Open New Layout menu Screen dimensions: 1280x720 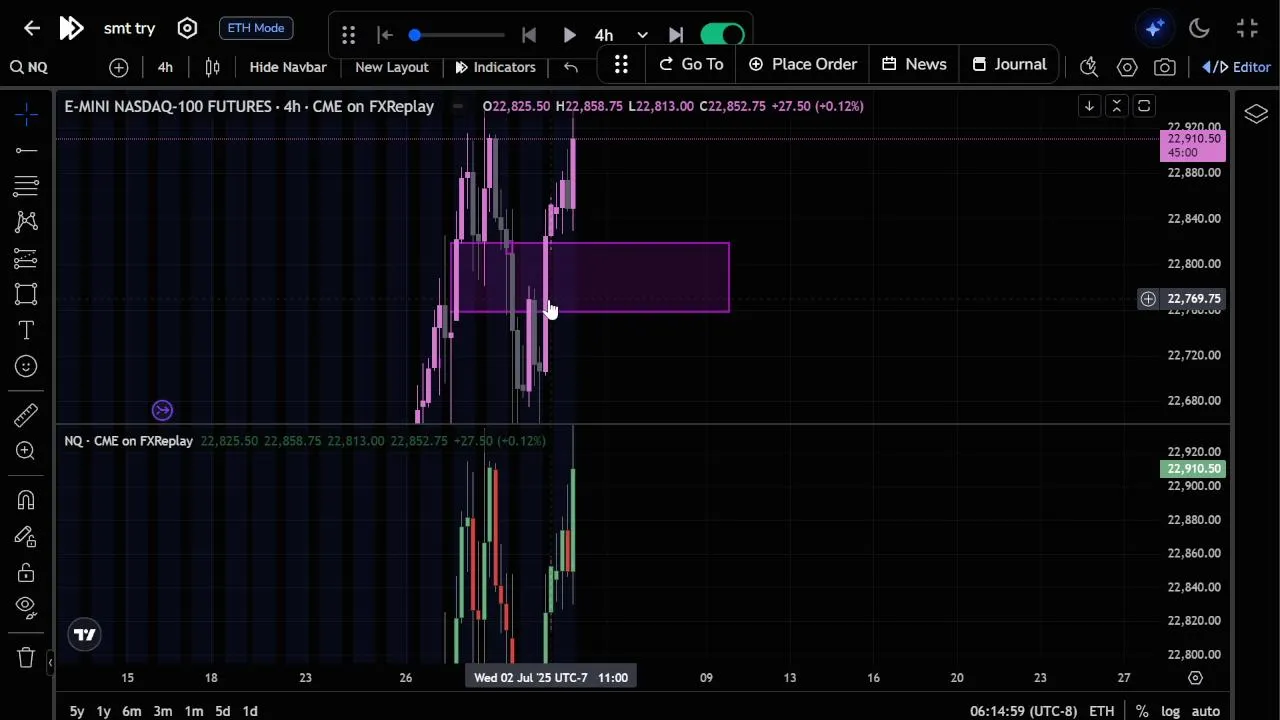click(x=392, y=67)
